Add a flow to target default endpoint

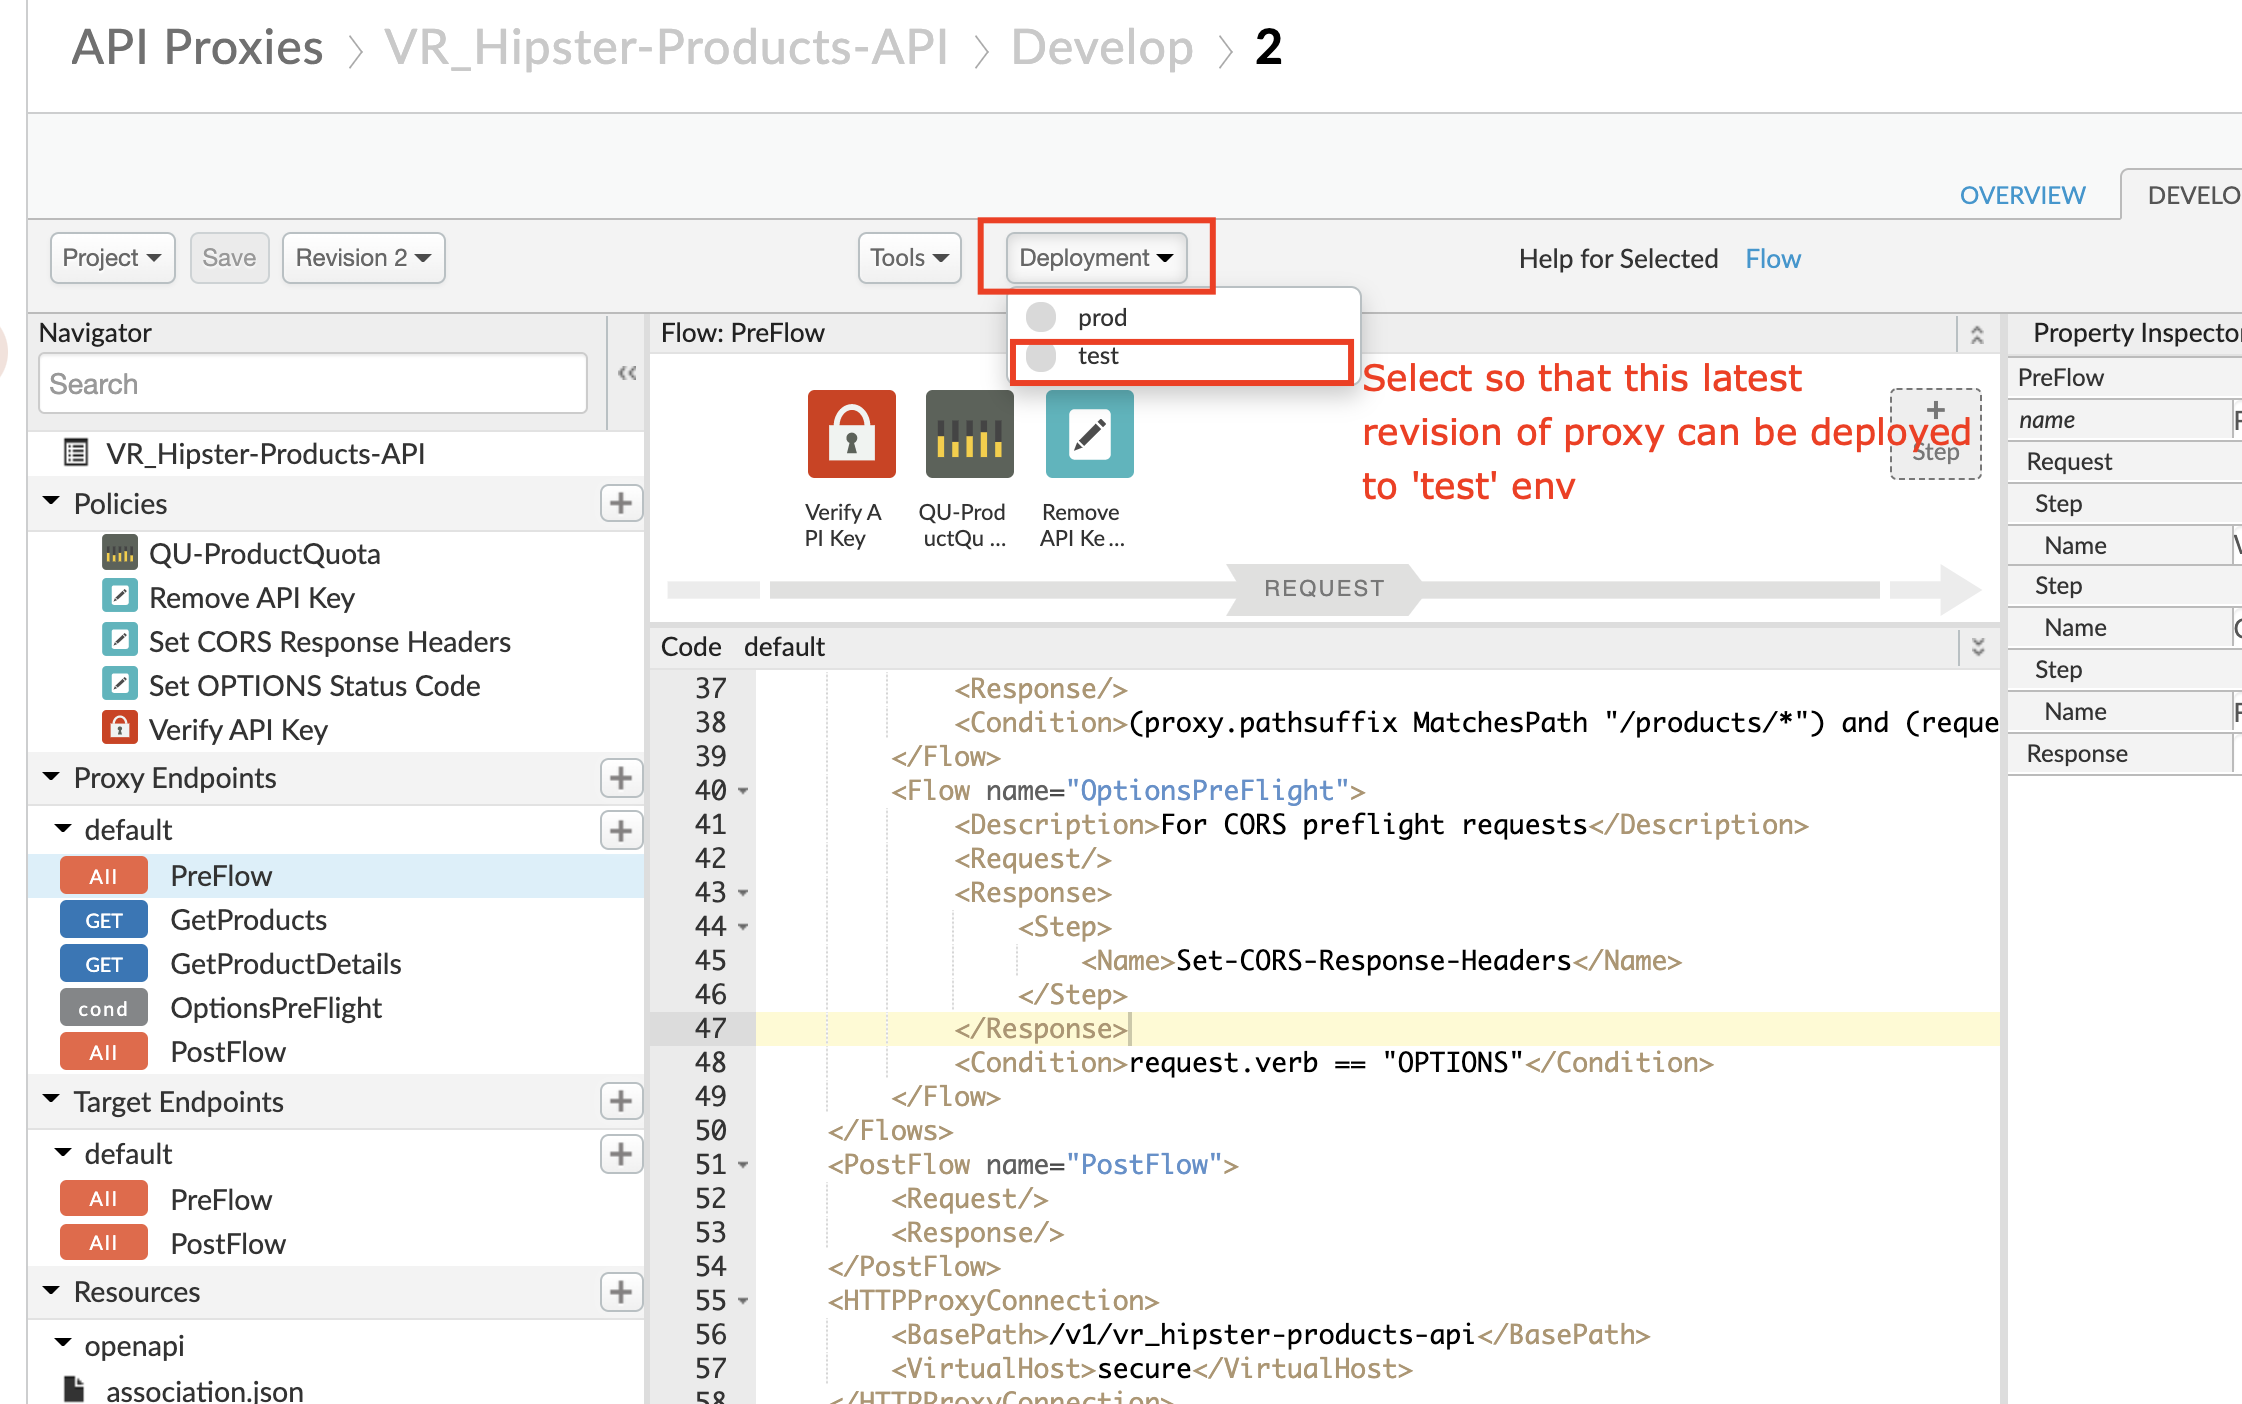click(621, 1154)
